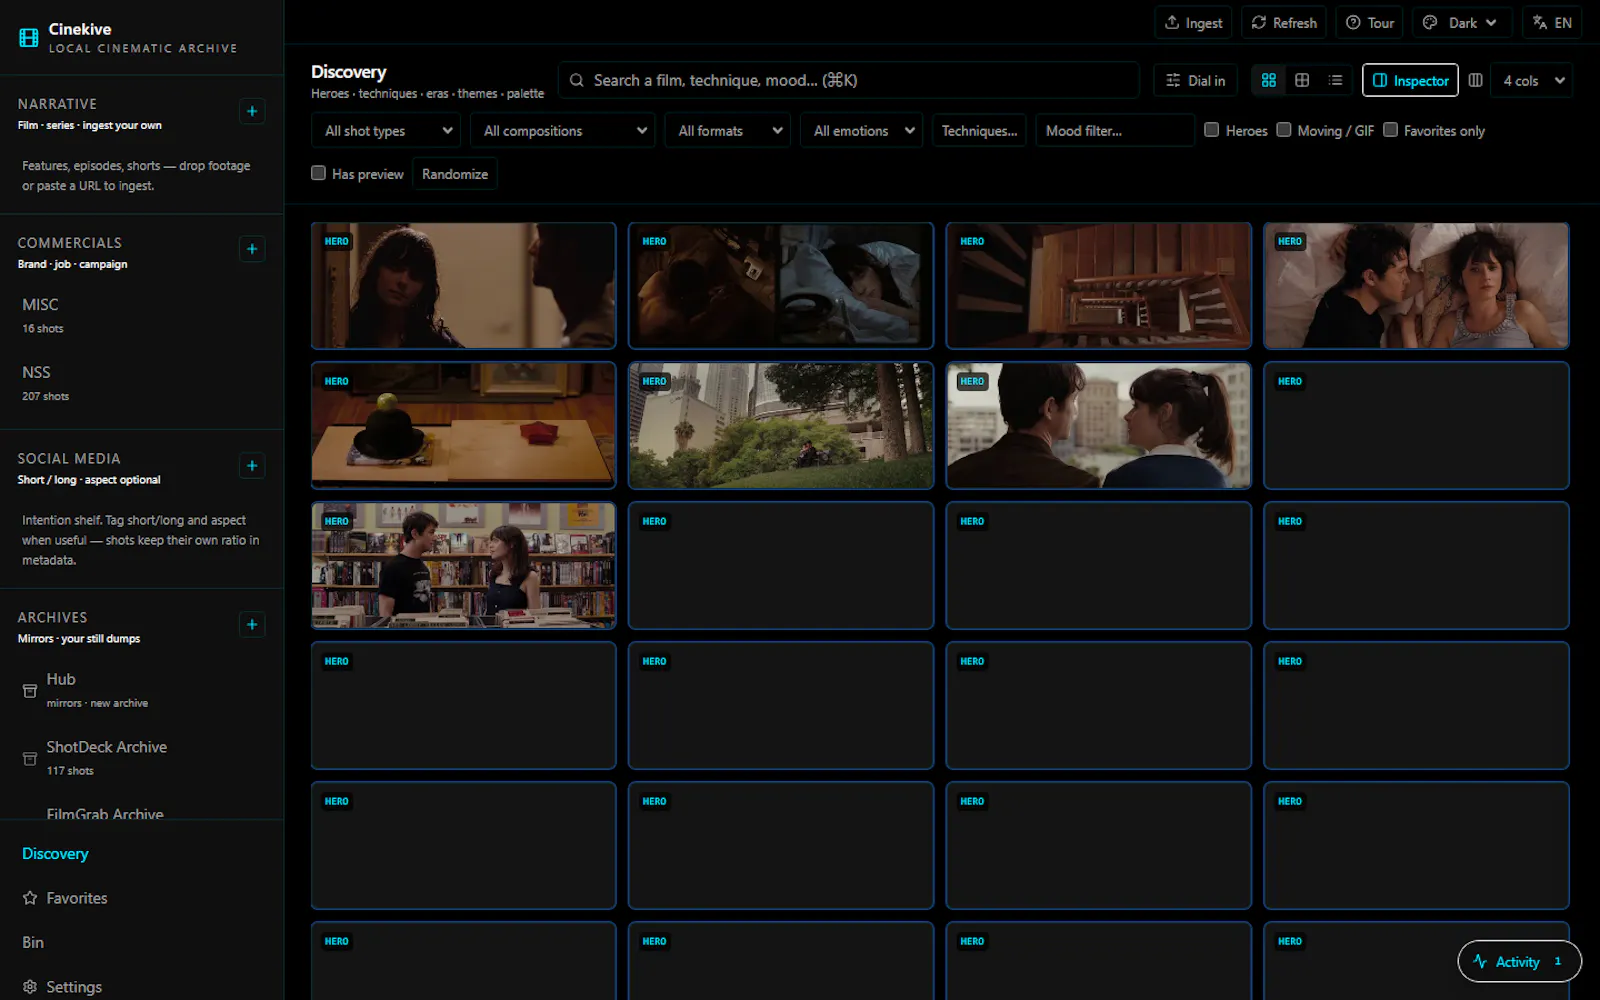This screenshot has width=1600, height=1000.
Task: Open the Dark theme dropdown
Action: 1461,23
